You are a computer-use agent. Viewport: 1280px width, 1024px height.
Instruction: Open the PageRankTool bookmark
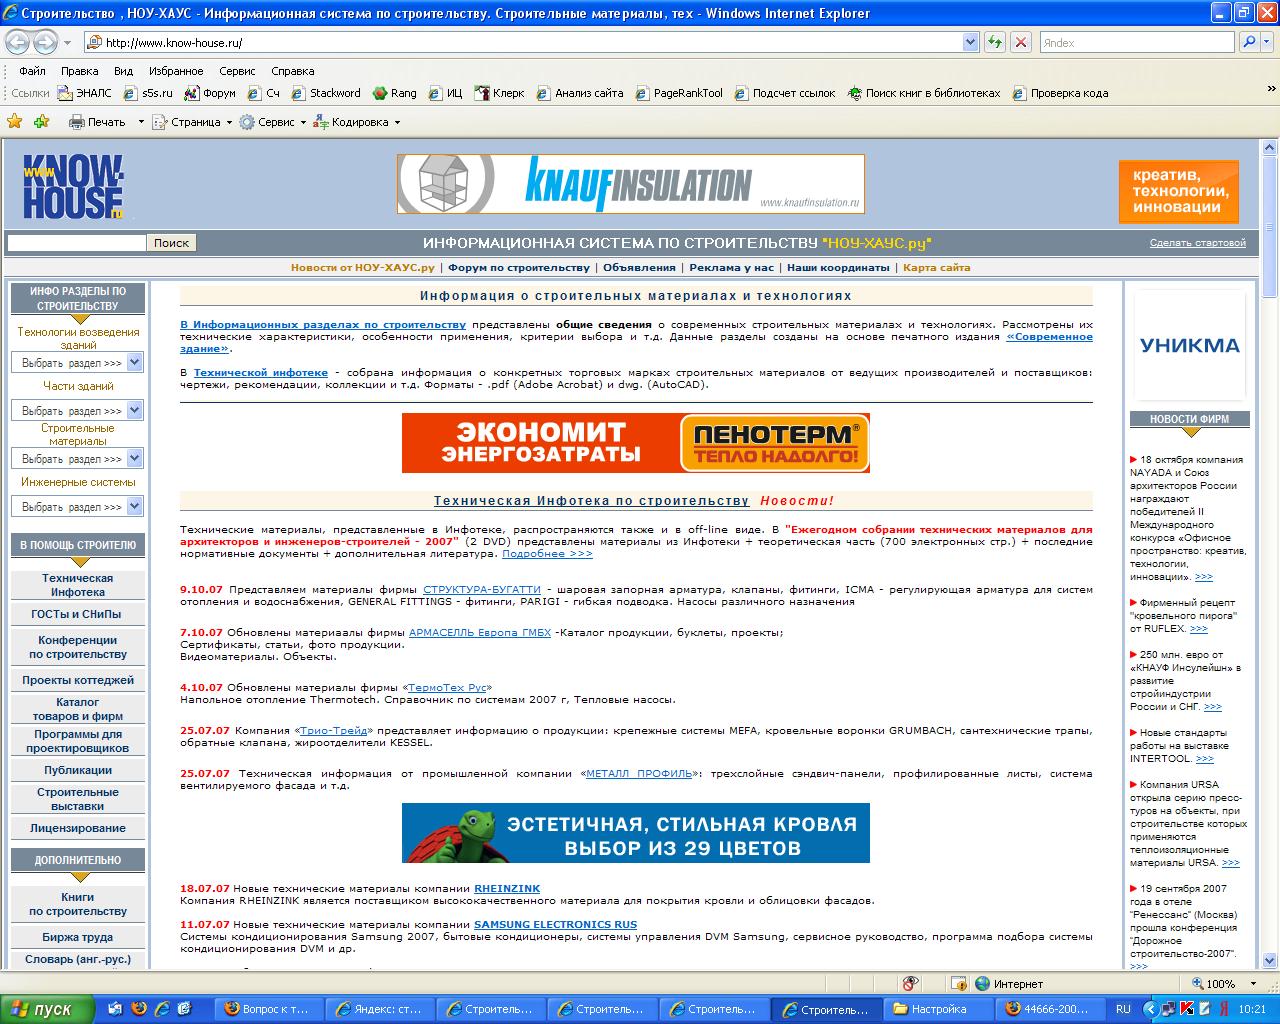tap(679, 93)
